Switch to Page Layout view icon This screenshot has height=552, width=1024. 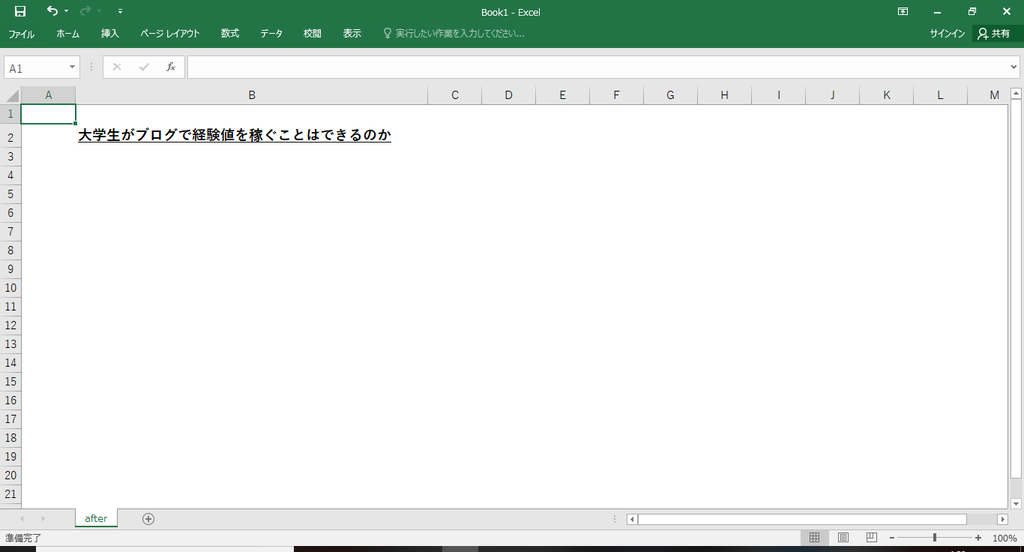[x=843, y=538]
